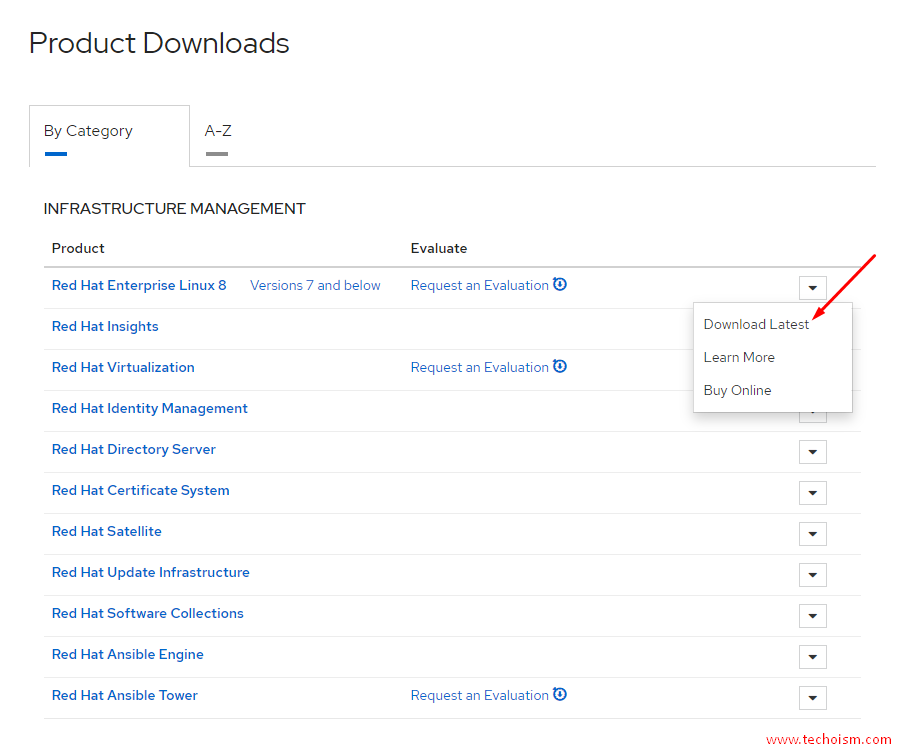Open the Red Hat Identity Management link
903x753 pixels.
click(x=150, y=408)
